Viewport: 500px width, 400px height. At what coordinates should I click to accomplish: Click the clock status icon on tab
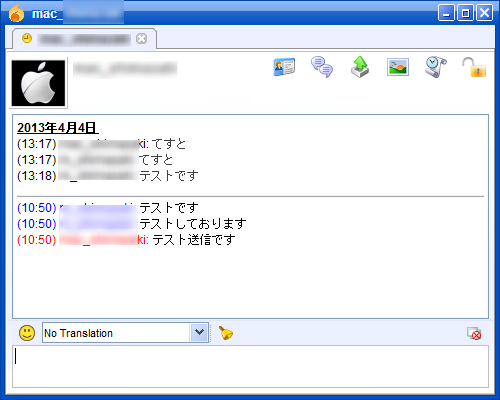click(27, 38)
